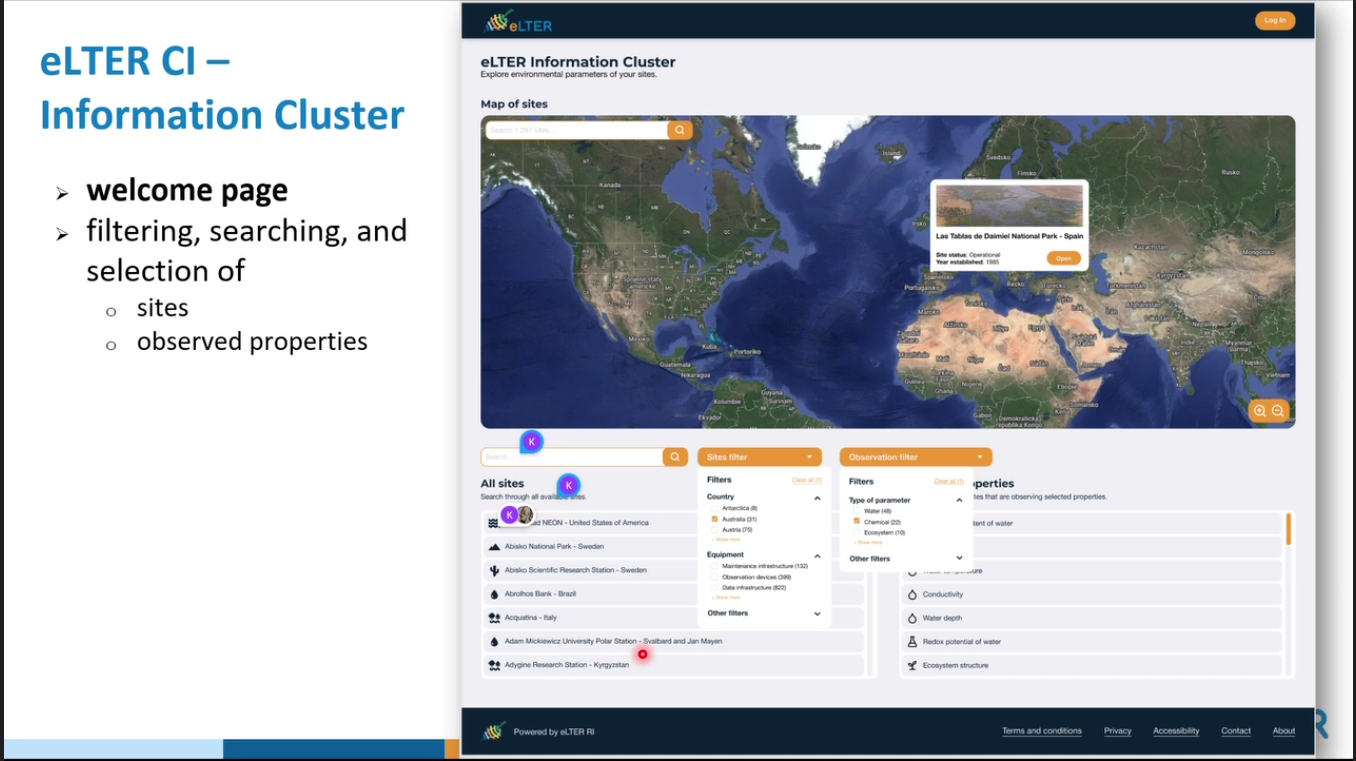Collapse the Observation filter dropdown

point(979,457)
